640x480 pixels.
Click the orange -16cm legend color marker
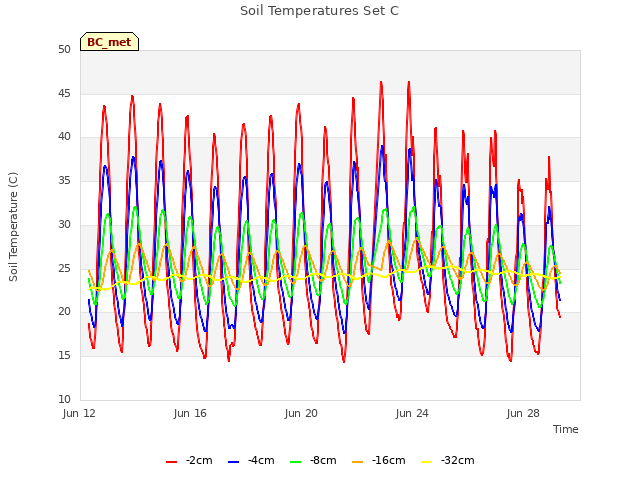(x=358, y=462)
